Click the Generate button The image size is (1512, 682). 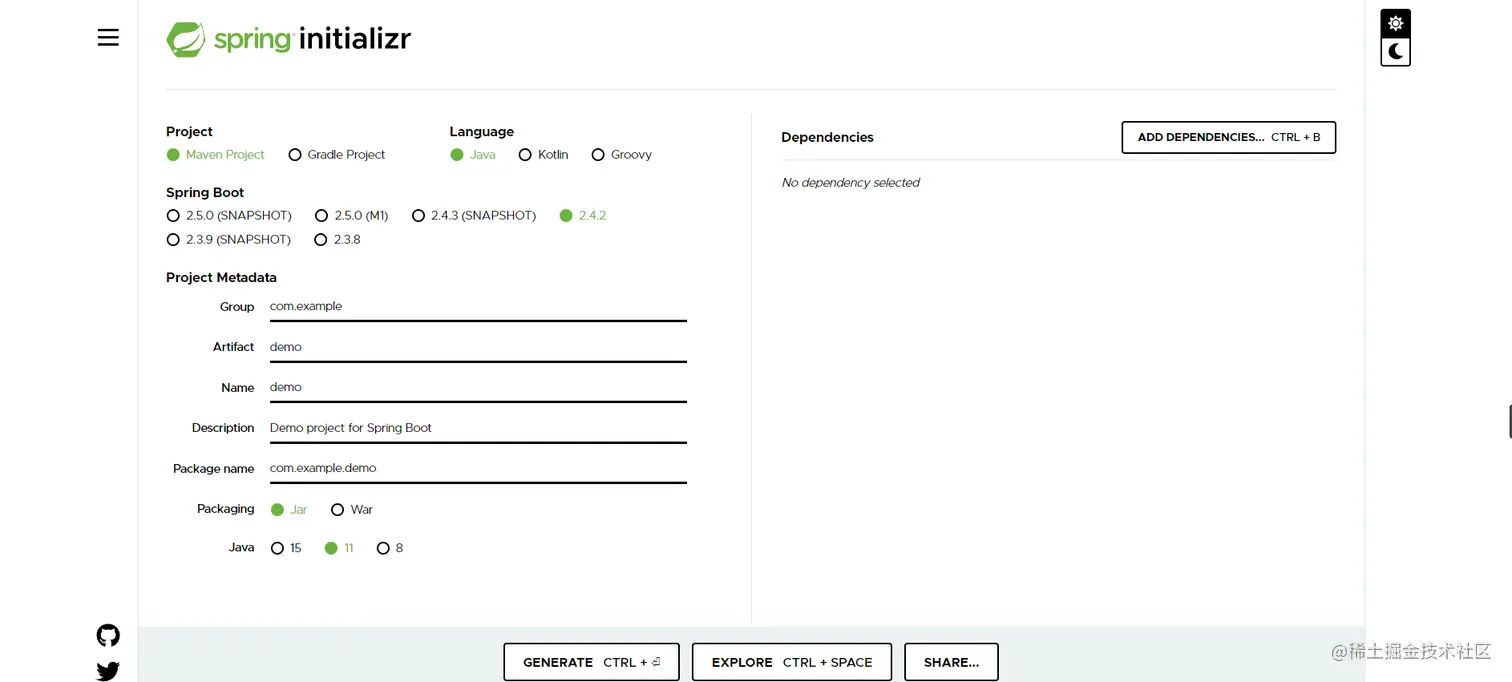(x=591, y=662)
